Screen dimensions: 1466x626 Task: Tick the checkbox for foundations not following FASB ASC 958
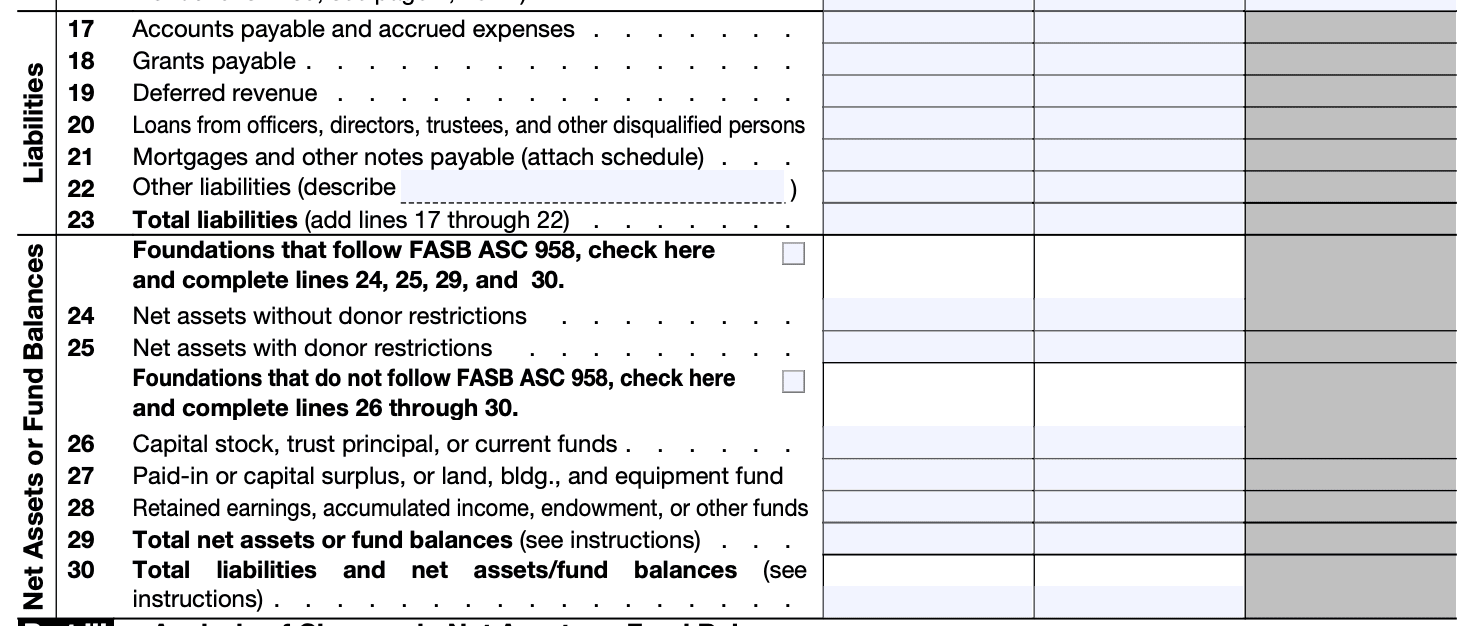[793, 382]
